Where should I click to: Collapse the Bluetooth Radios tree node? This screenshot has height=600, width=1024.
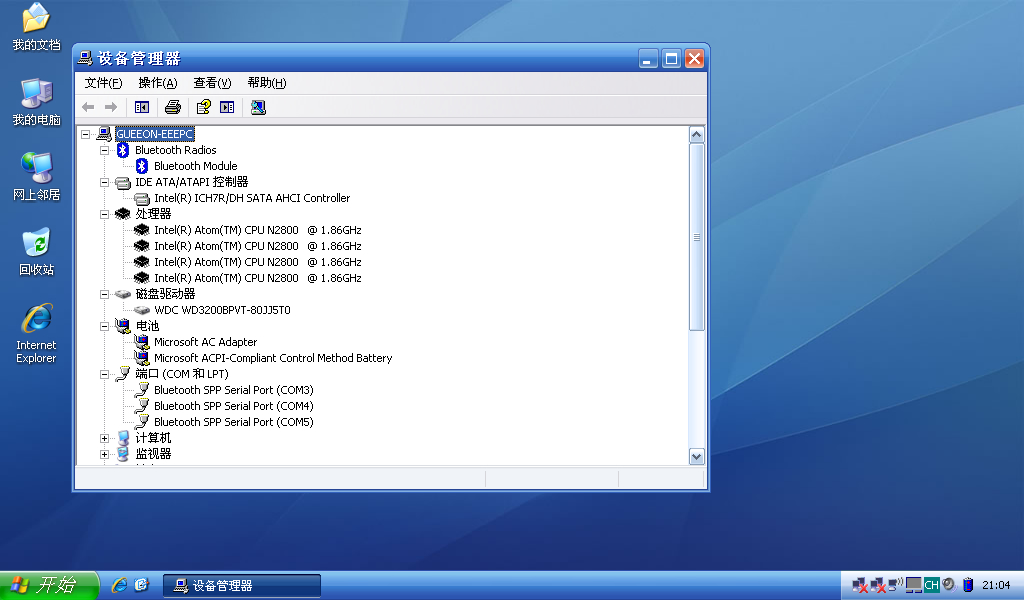(x=105, y=150)
